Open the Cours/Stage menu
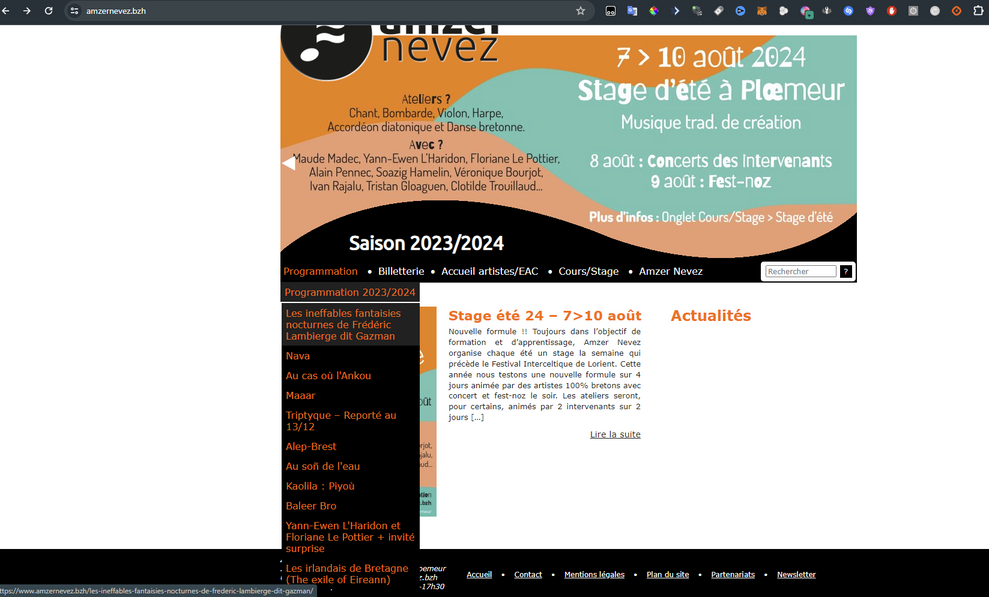The image size is (989, 597). pos(588,271)
